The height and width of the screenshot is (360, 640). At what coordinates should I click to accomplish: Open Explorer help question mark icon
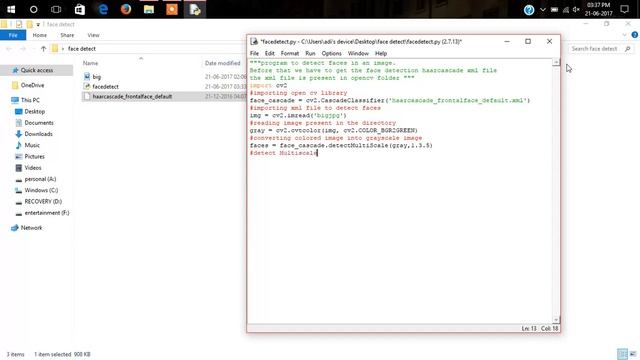click(x=635, y=35)
